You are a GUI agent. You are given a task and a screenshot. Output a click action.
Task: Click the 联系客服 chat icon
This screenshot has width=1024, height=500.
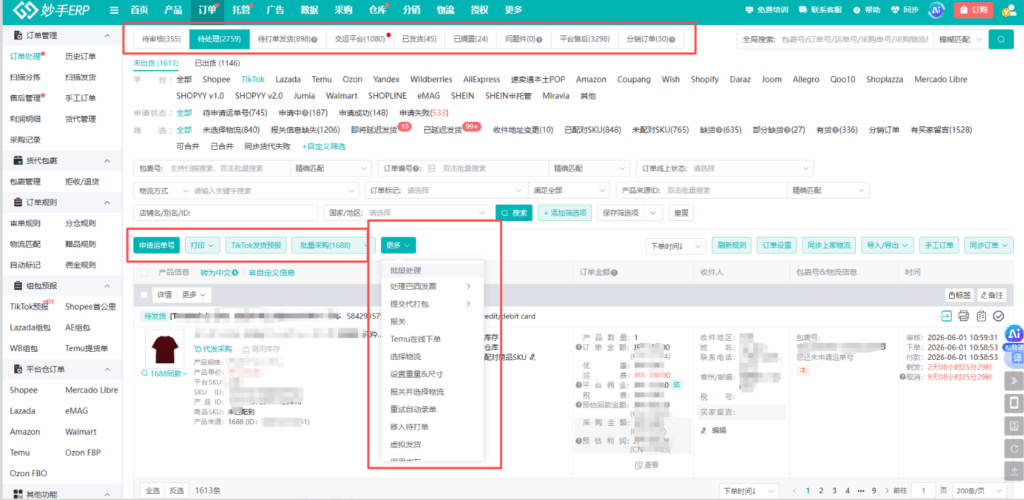804,10
